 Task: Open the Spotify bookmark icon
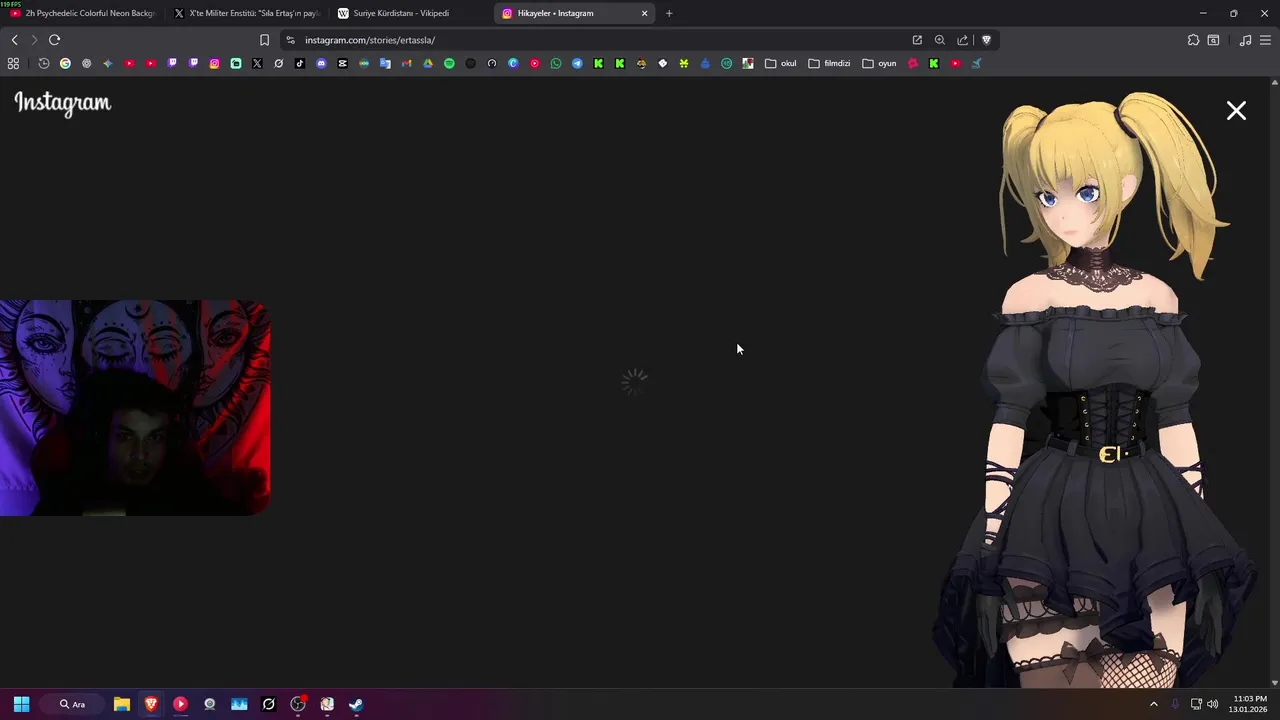coord(449,63)
